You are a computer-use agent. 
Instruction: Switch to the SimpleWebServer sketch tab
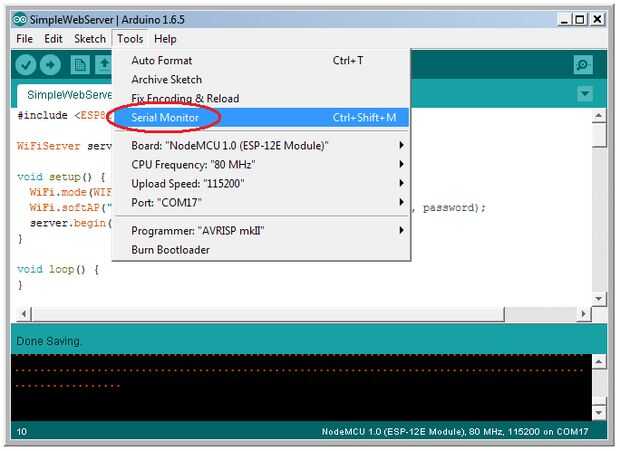coord(65,95)
